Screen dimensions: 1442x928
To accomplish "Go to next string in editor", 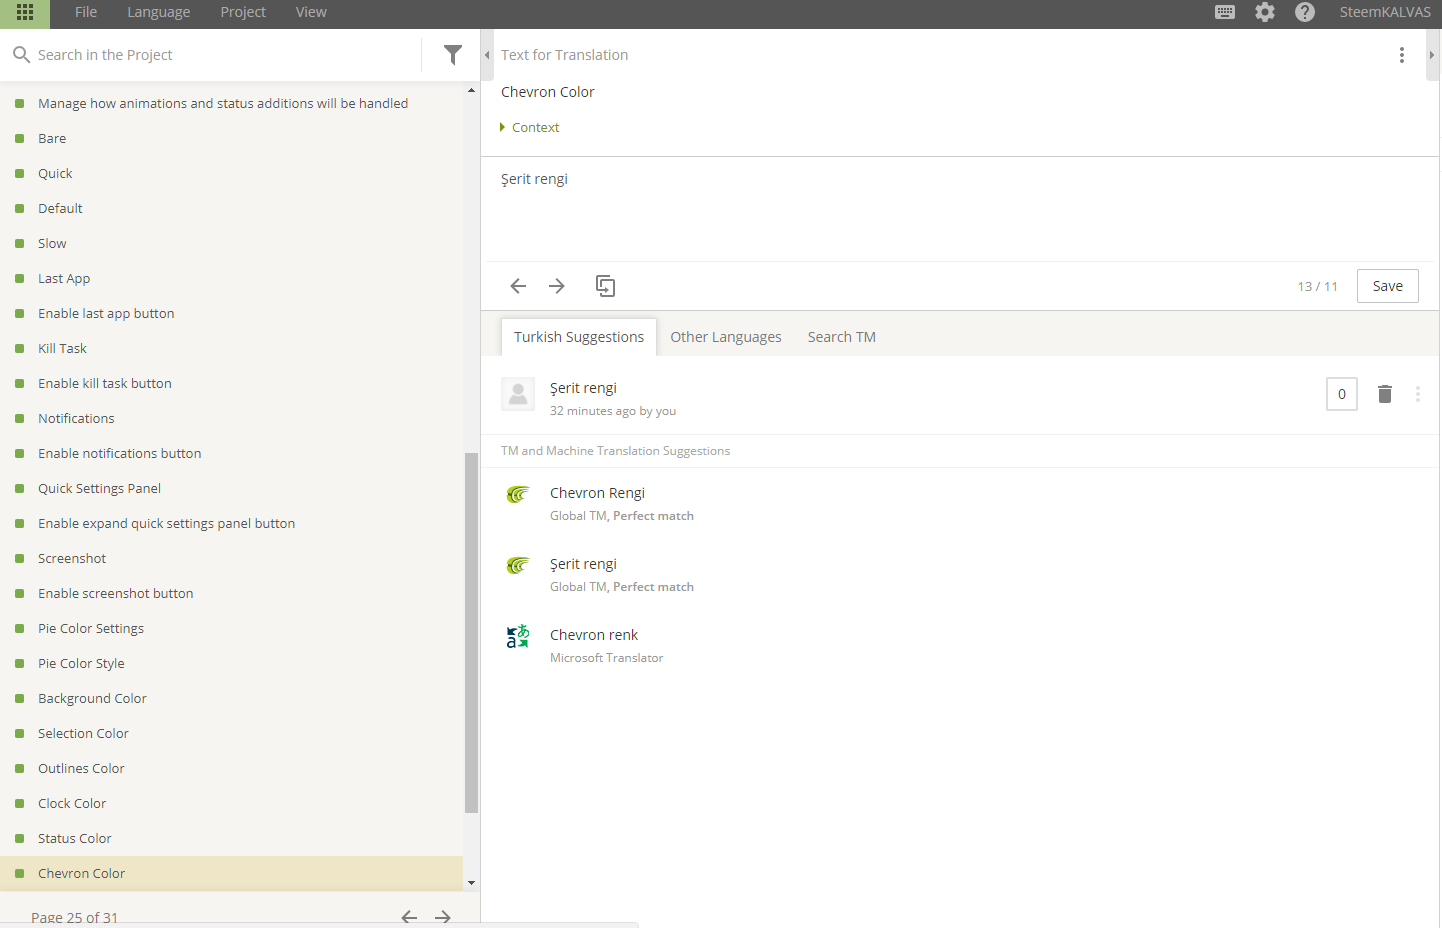I will click(557, 286).
